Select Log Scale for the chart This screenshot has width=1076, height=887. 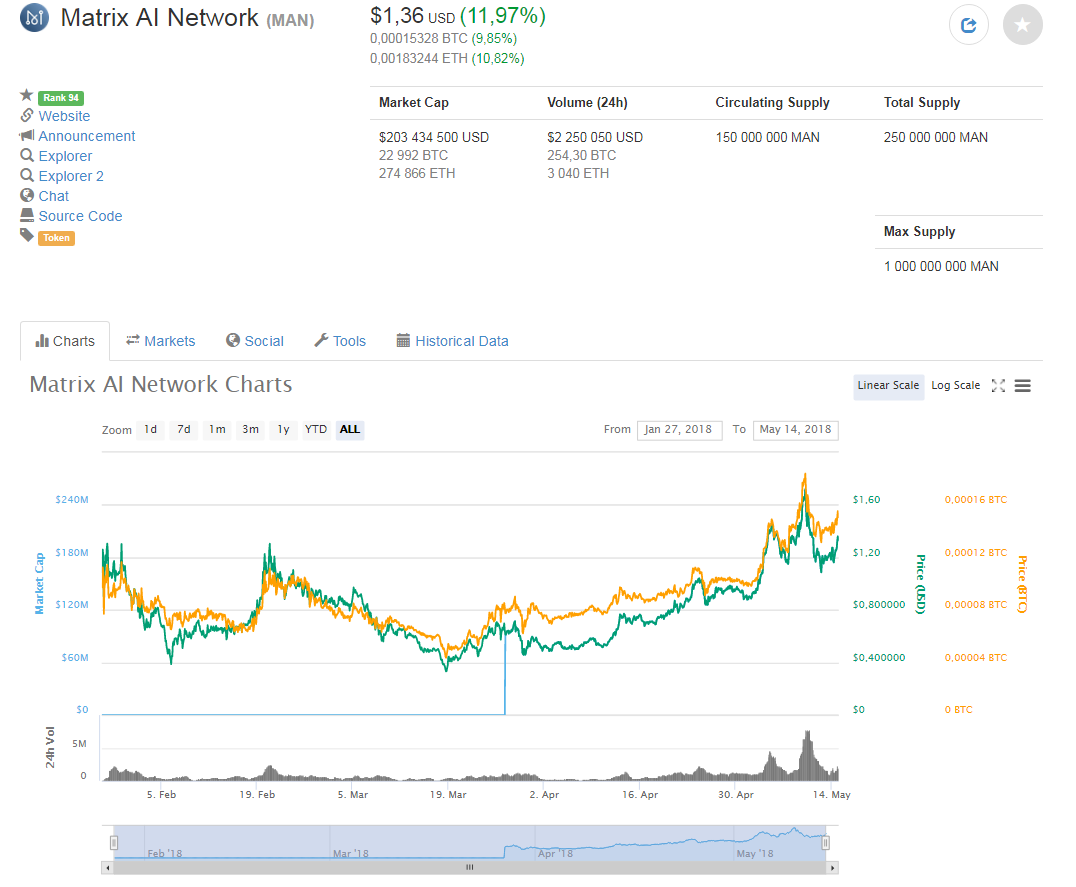[955, 386]
